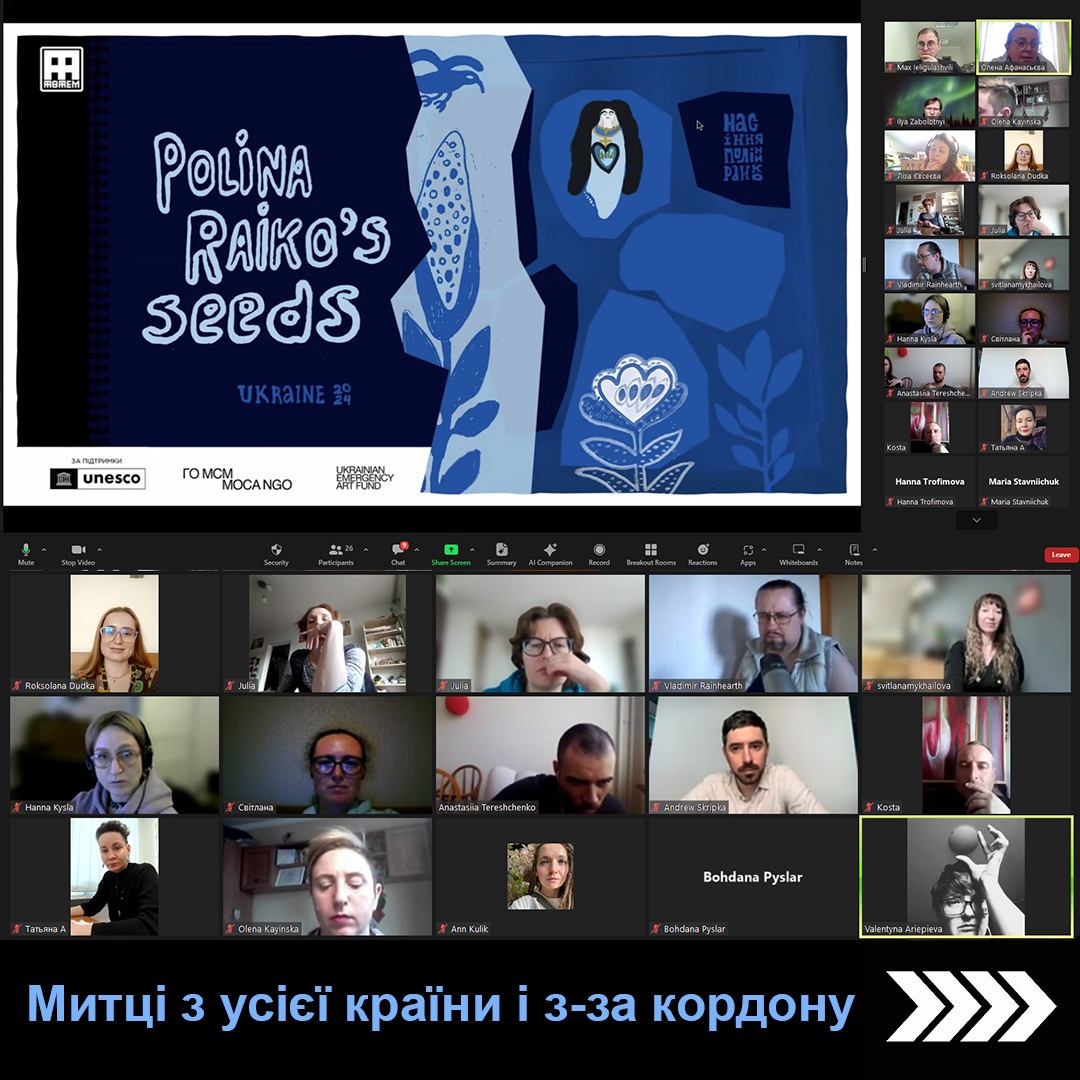Mute the microphone in Zoom toolbar
The width and height of the screenshot is (1080, 1080).
pos(26,551)
